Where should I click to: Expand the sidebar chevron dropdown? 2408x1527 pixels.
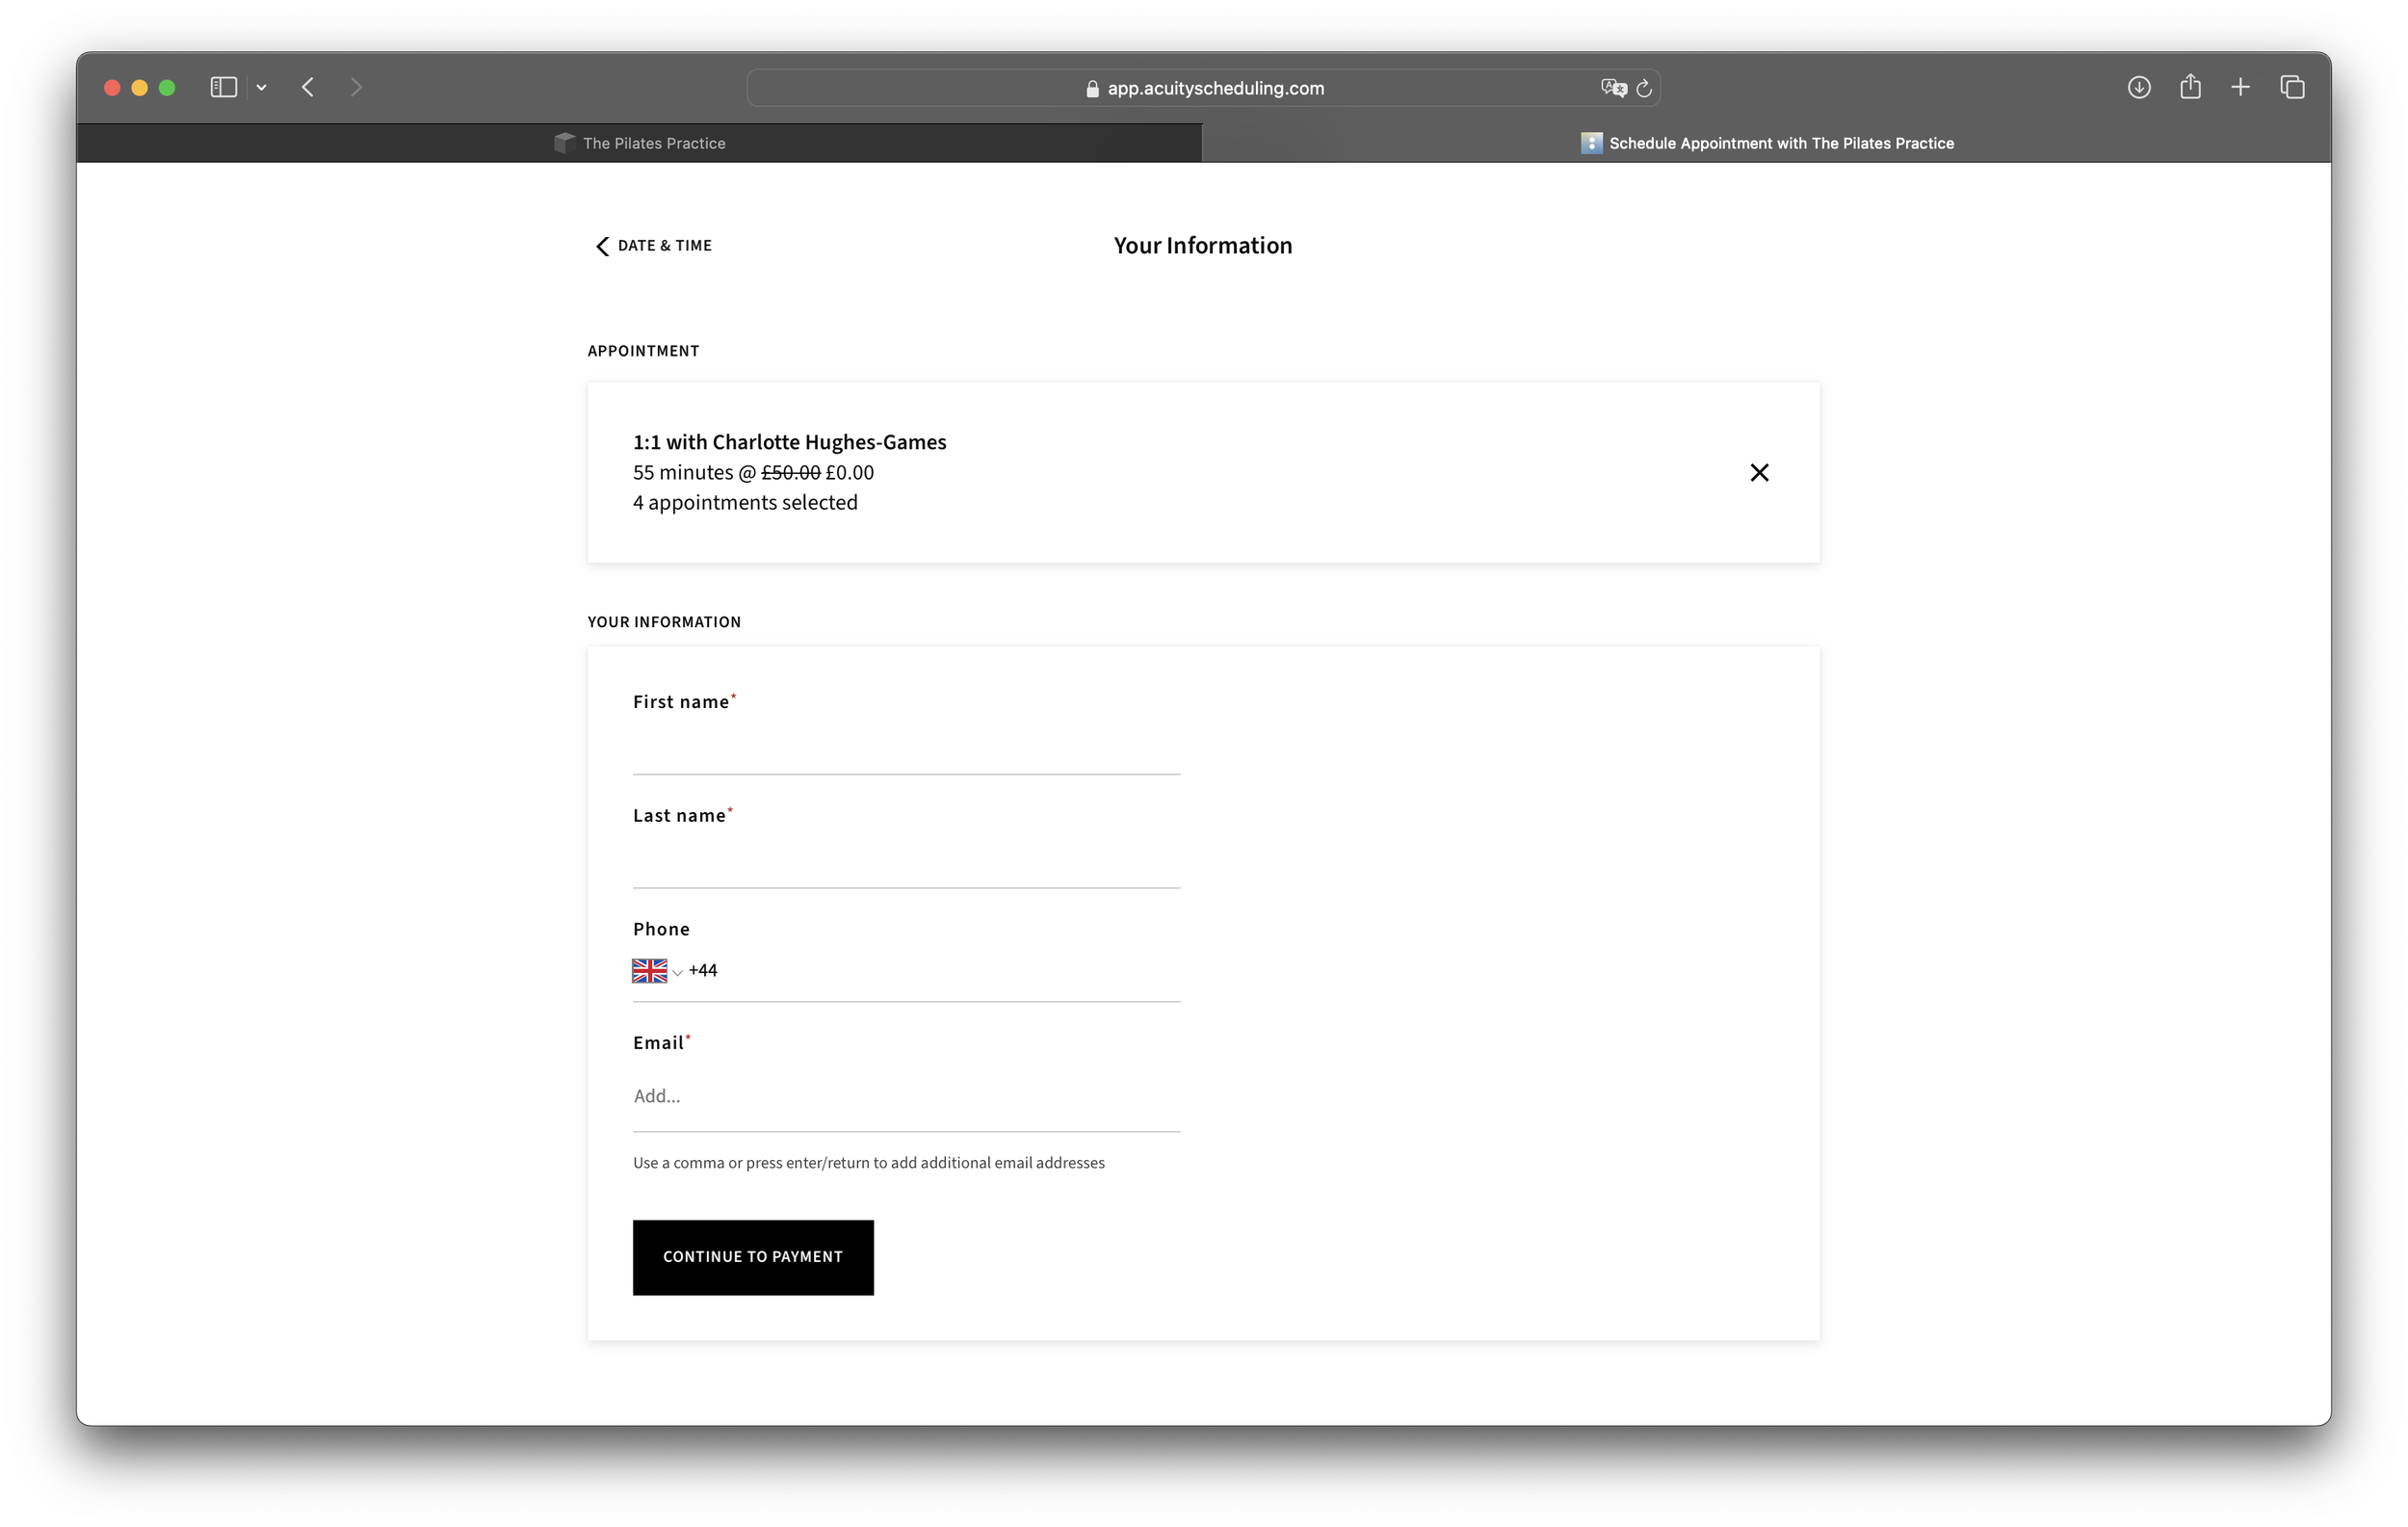[x=261, y=87]
